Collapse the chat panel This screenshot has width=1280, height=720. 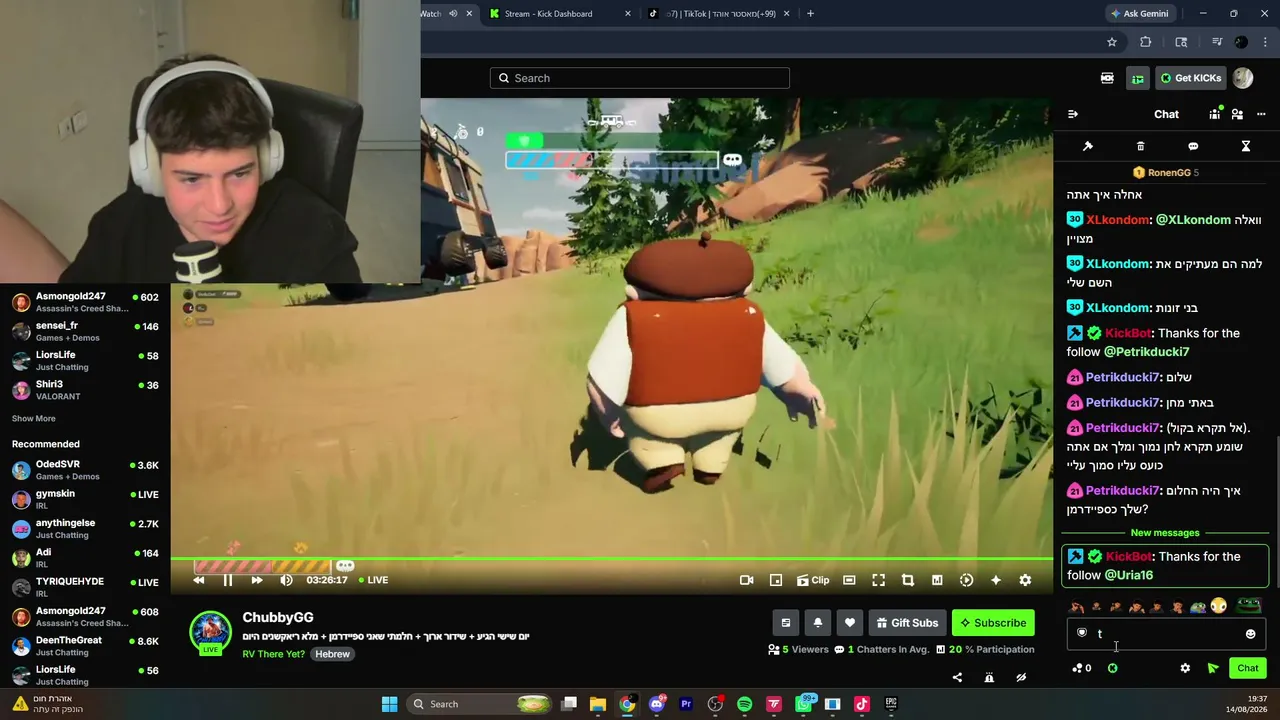click(1073, 114)
